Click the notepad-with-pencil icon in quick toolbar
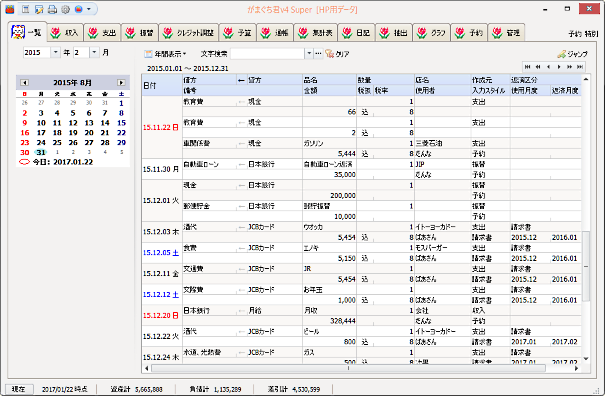605x396 pixels. point(39,9)
